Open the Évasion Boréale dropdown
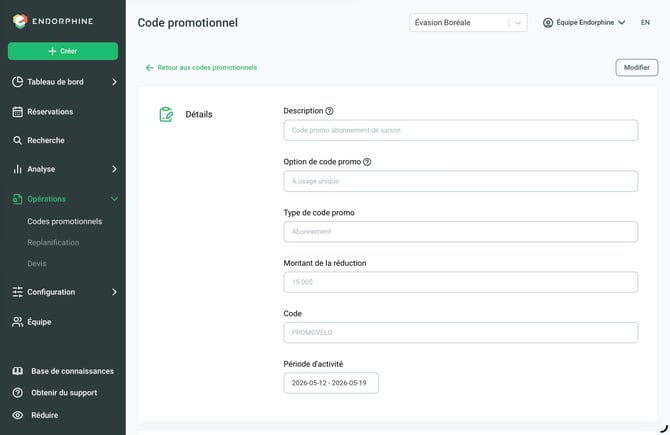 click(x=468, y=23)
